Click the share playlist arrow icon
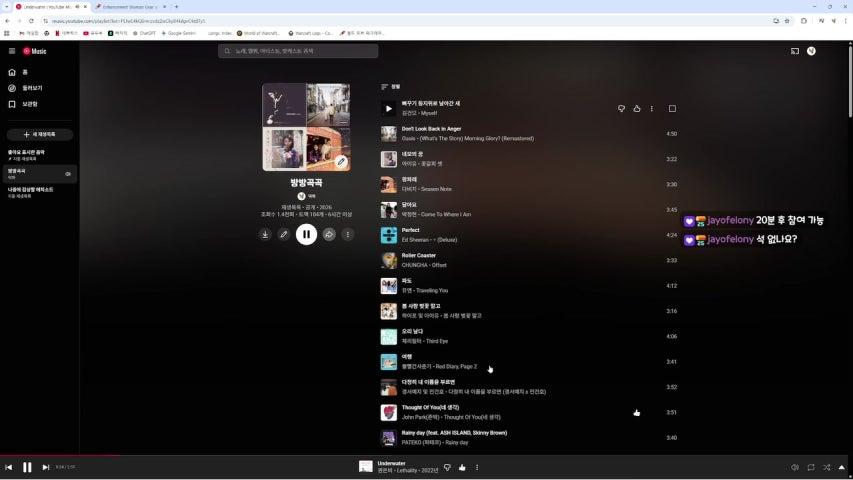Image resolution: width=853 pixels, height=480 pixels. click(329, 234)
